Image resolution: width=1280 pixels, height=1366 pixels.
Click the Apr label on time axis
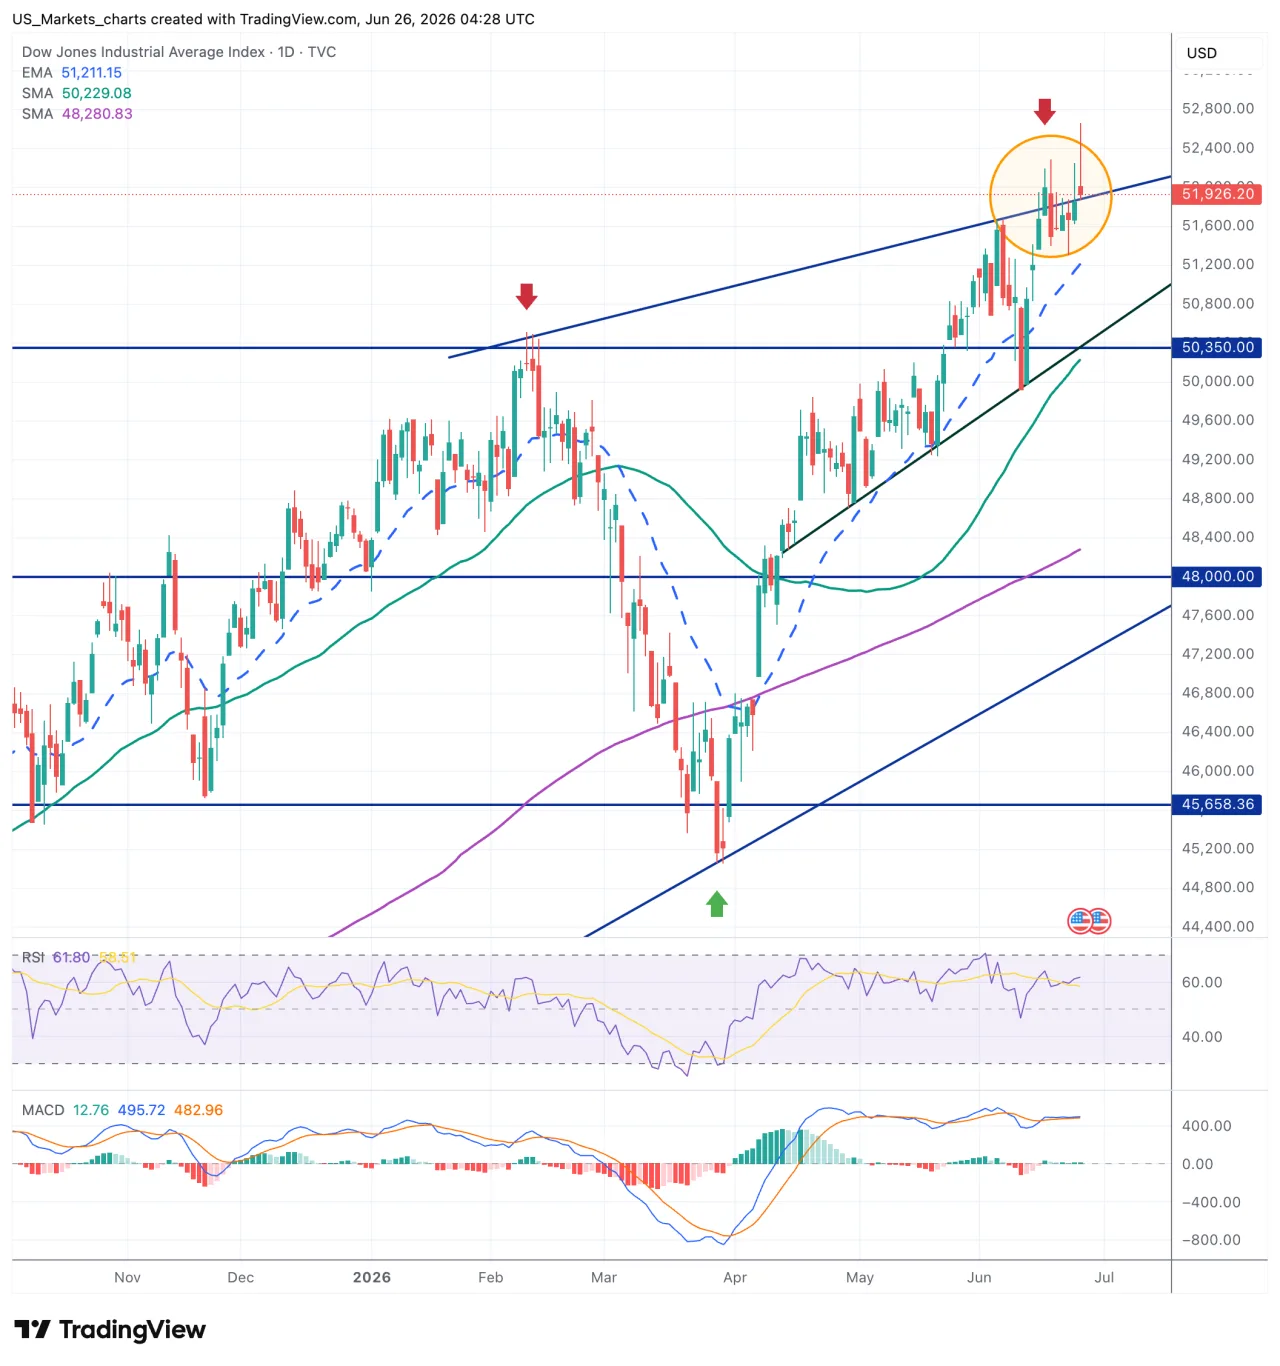tap(735, 1278)
